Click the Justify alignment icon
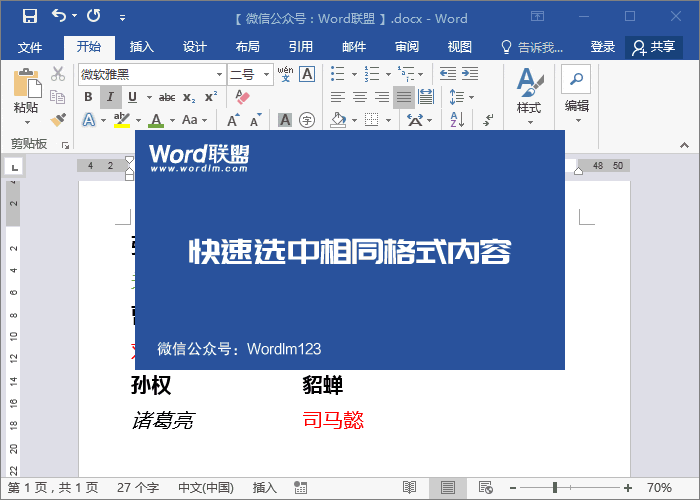The width and height of the screenshot is (700, 500). 404,97
